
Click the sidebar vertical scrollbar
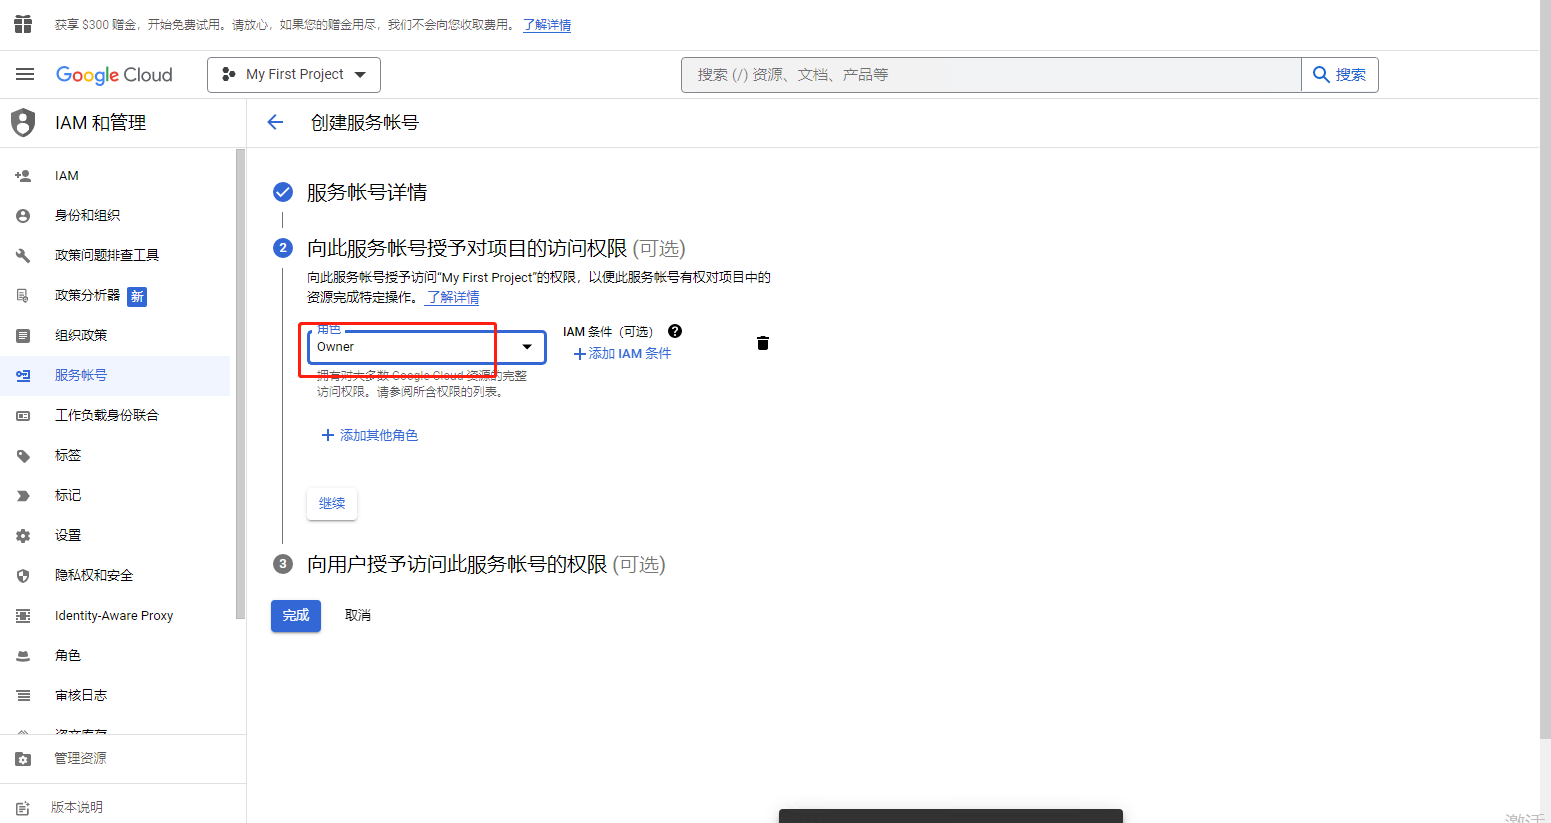point(240,384)
